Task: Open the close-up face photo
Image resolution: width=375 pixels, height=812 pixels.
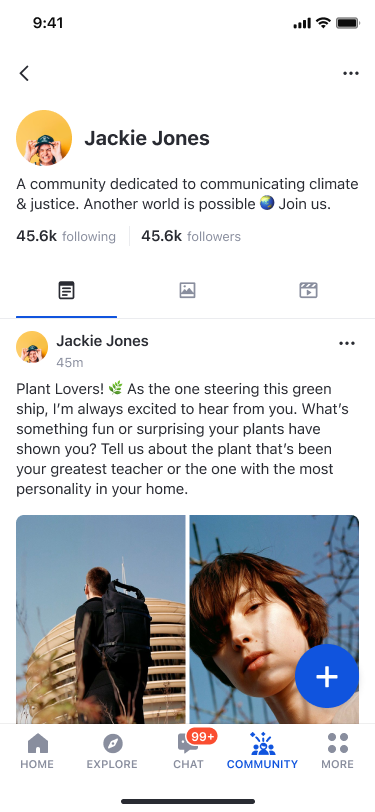Action: pos(275,619)
